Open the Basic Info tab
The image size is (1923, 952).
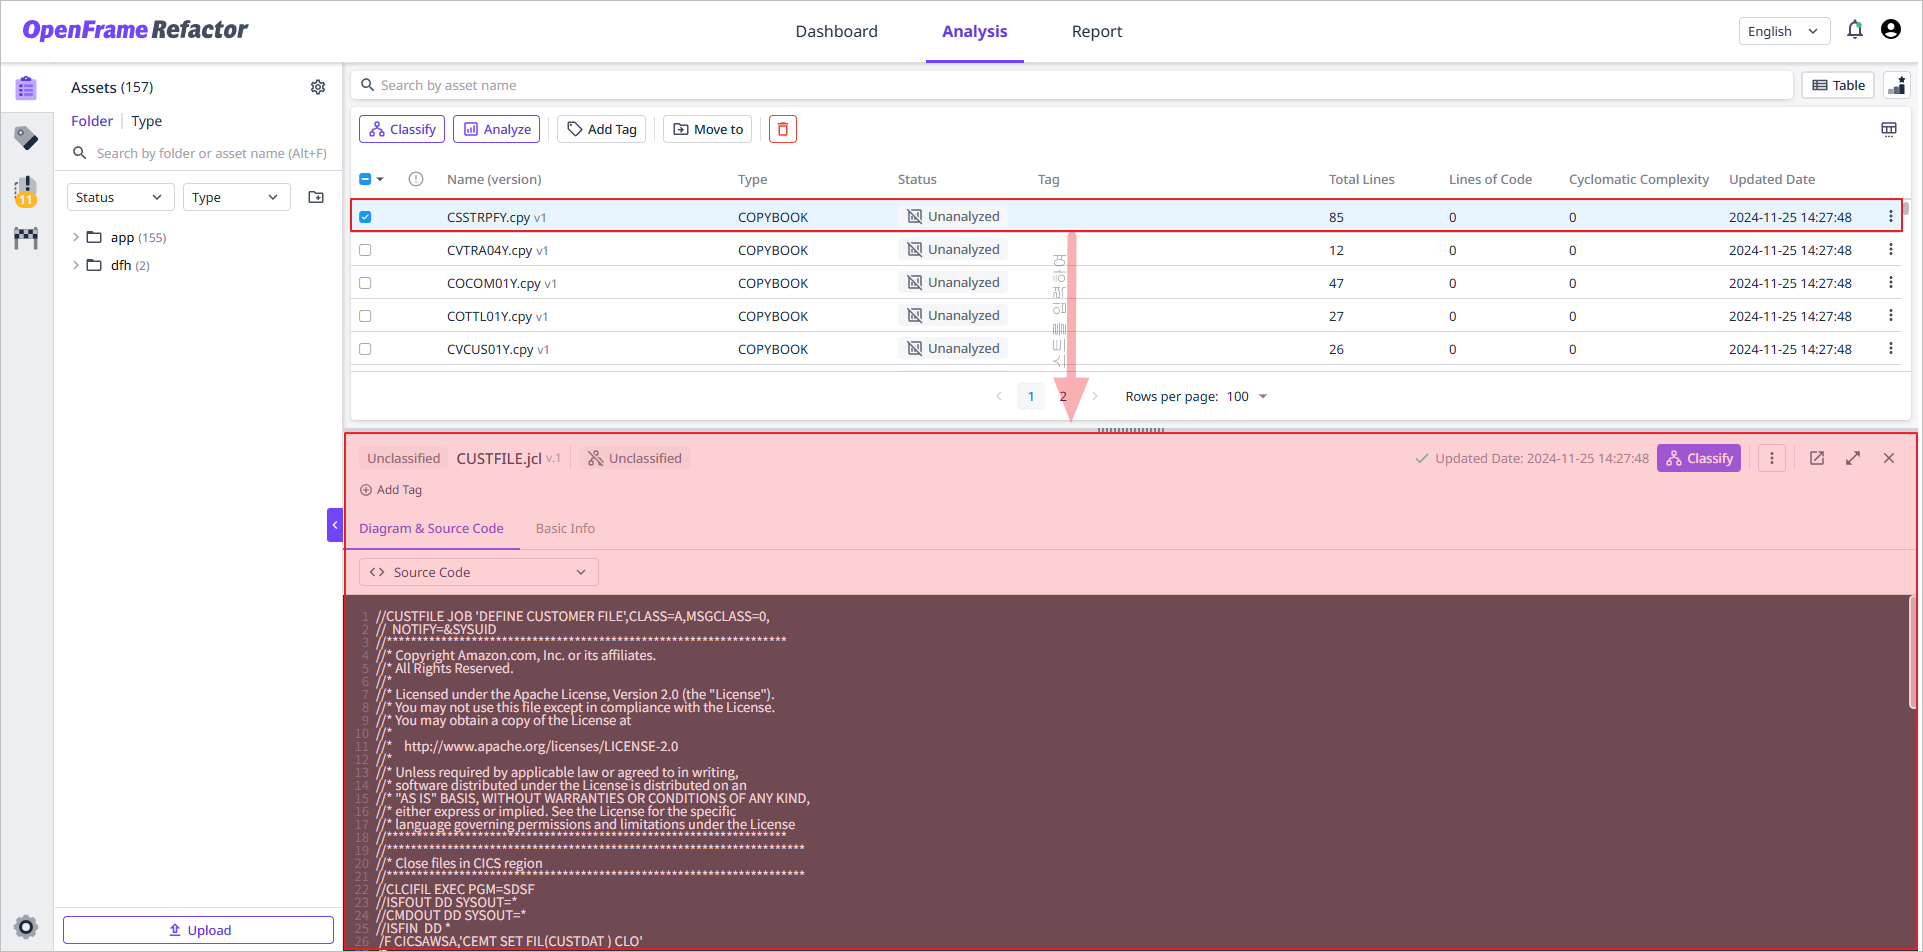(x=565, y=528)
